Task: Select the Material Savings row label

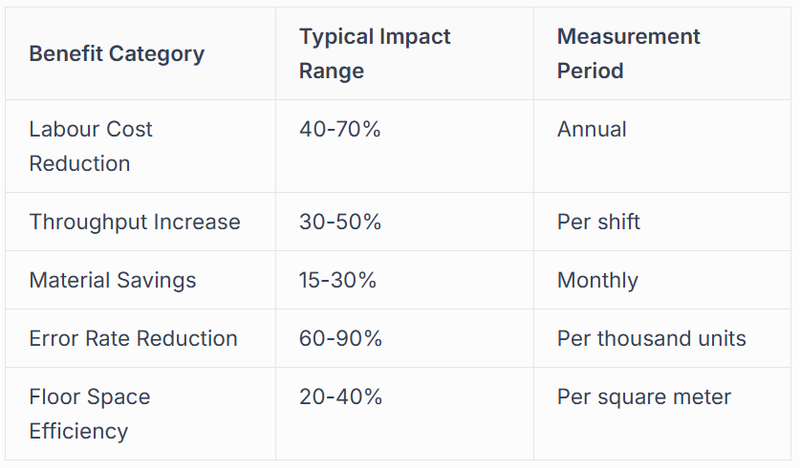Action: 113,280
